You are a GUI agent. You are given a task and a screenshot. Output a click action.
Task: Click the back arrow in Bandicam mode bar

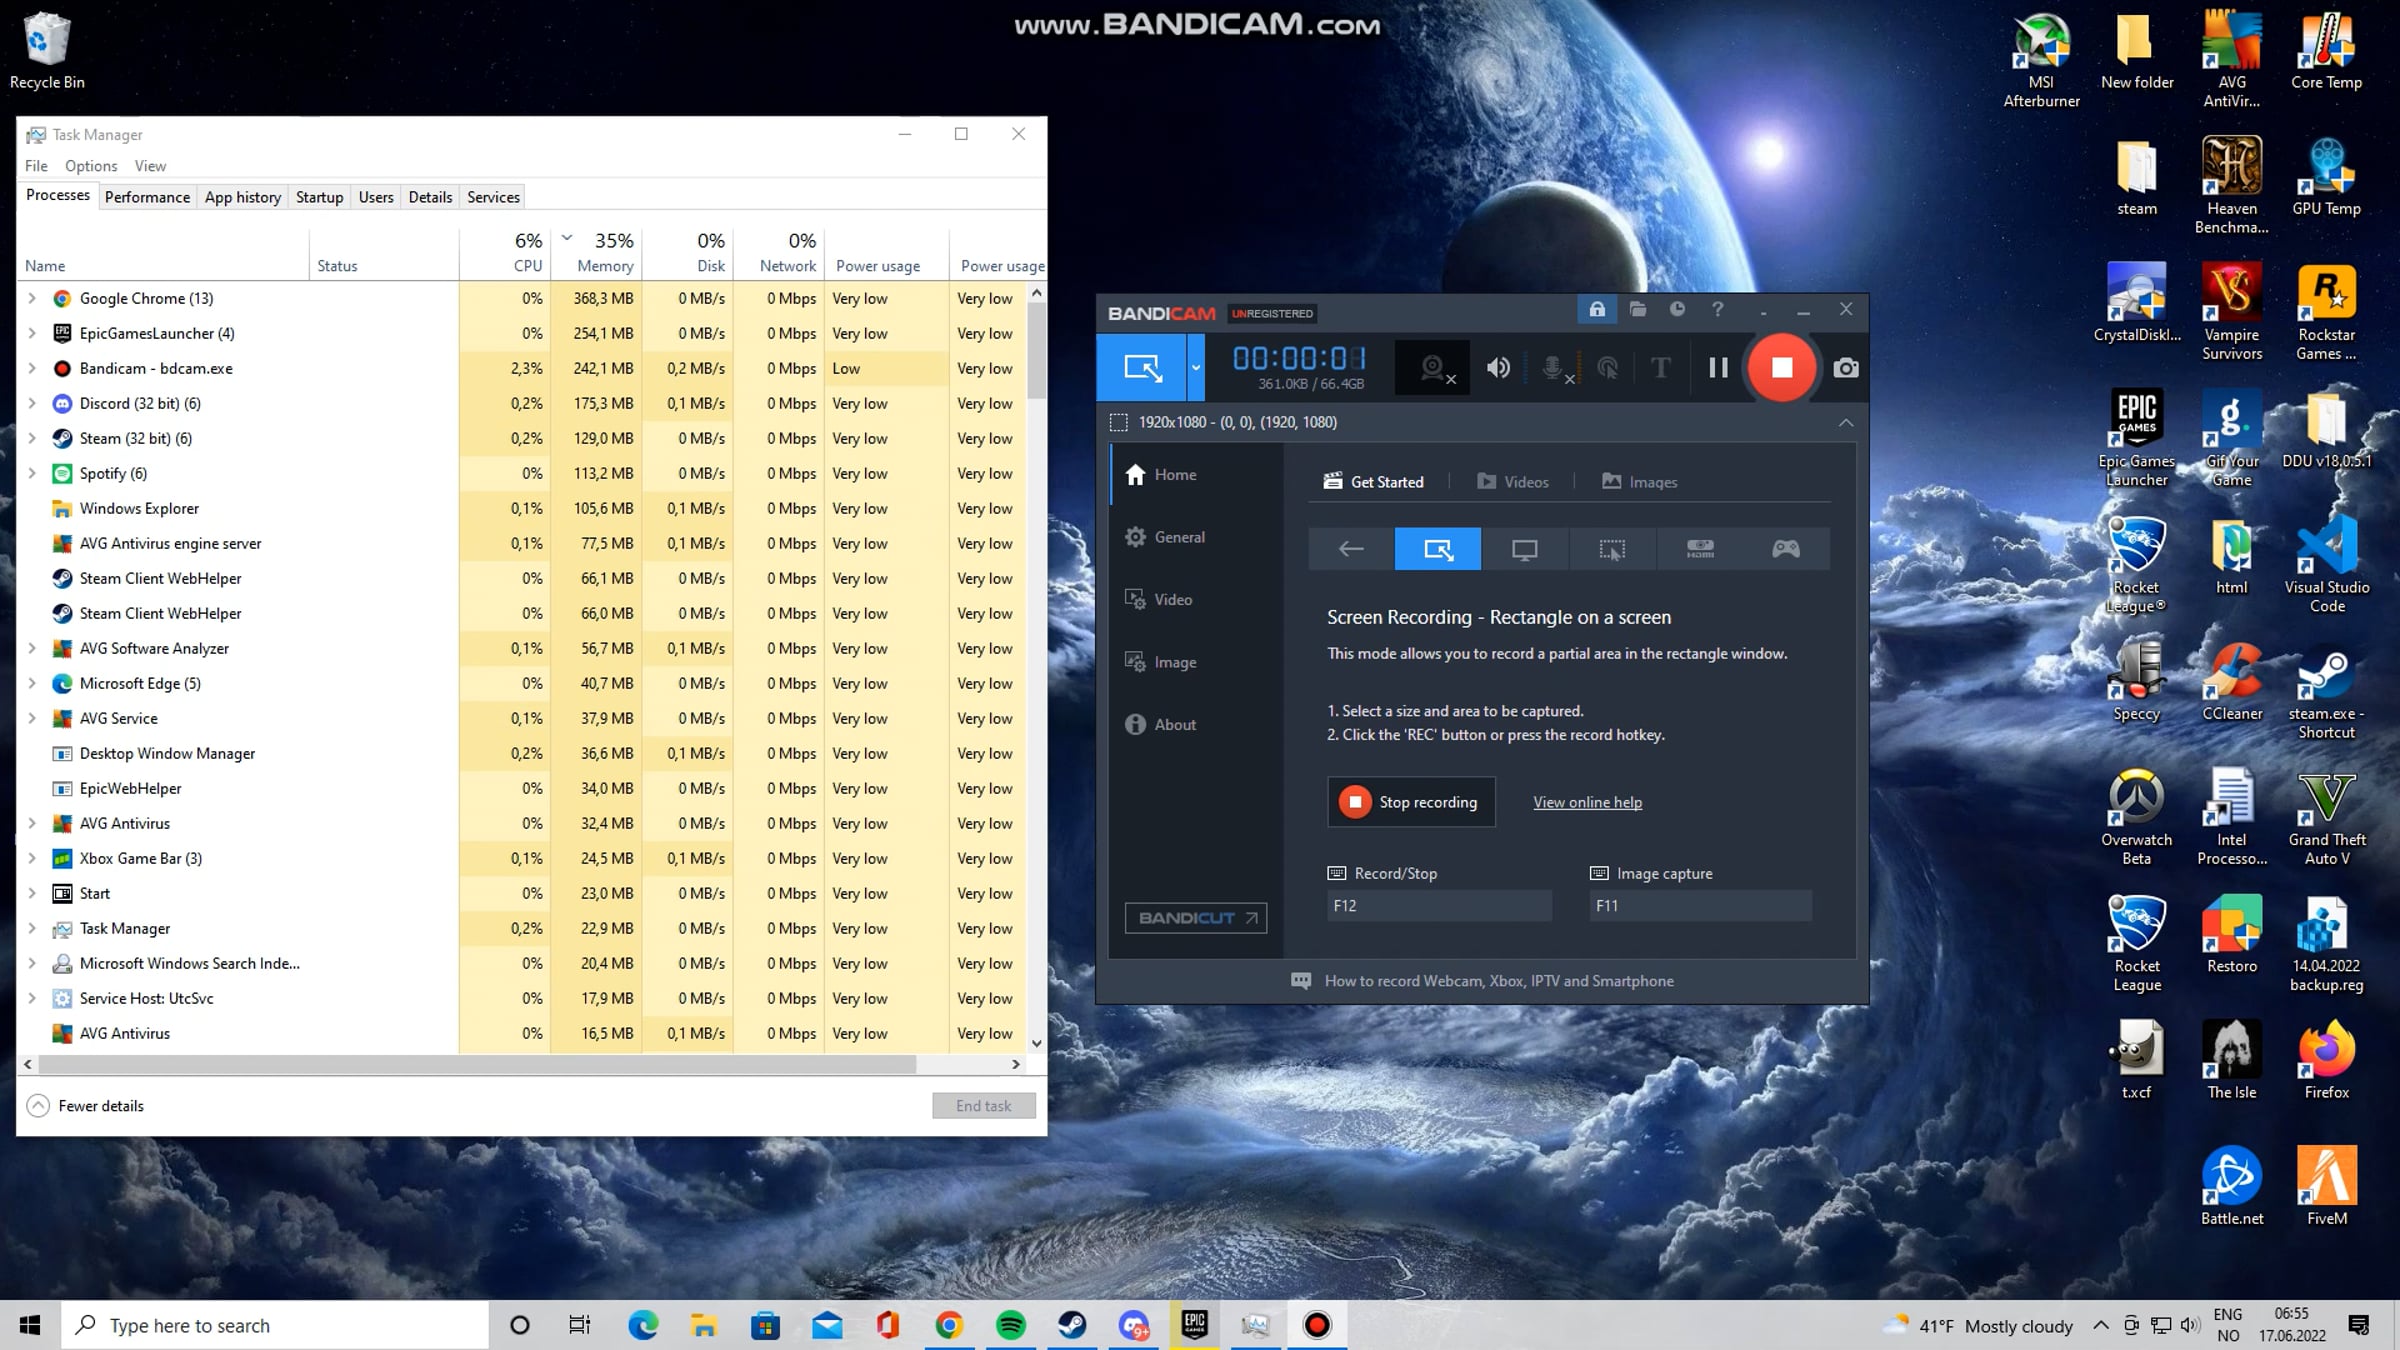tap(1351, 549)
